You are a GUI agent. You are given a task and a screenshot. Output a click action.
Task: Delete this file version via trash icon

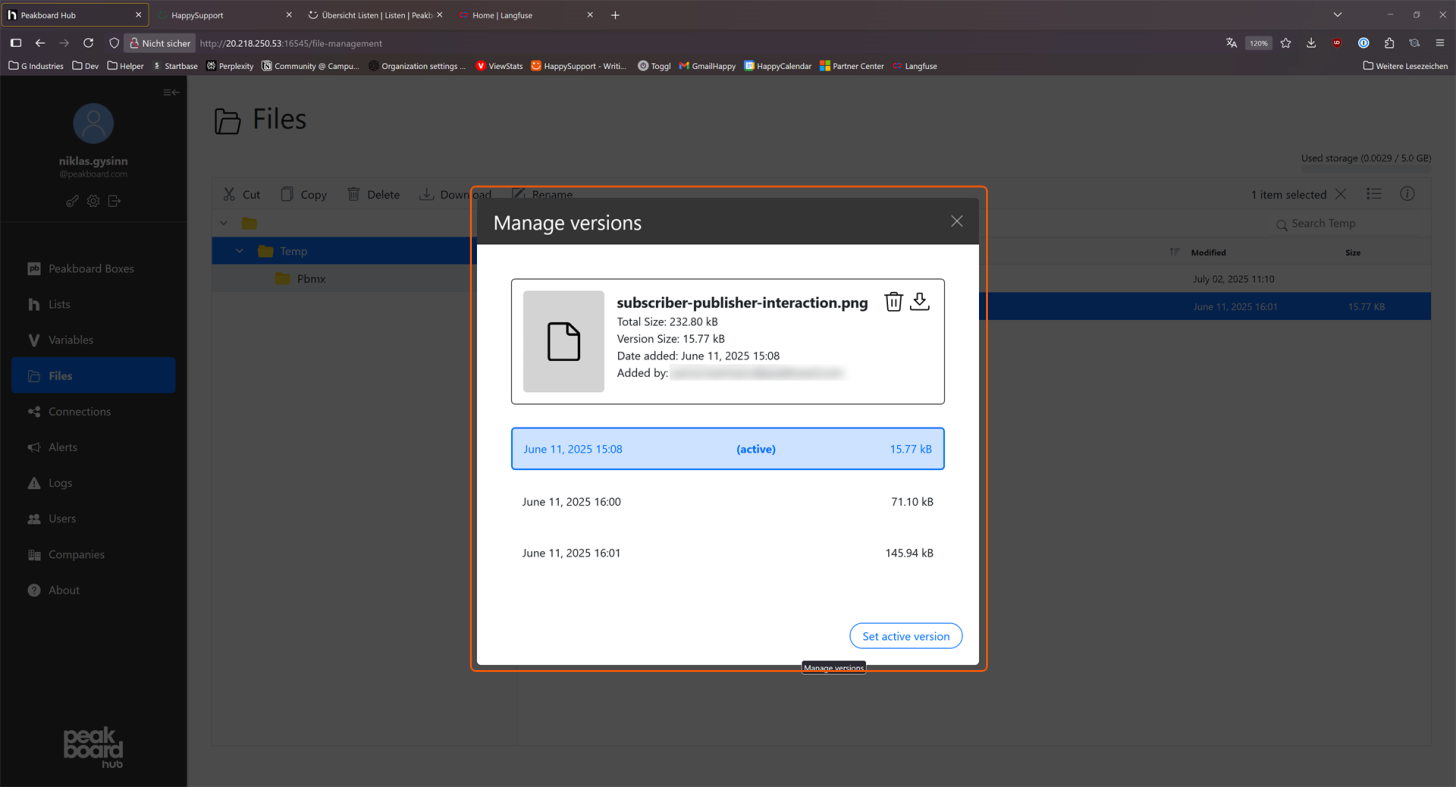tap(893, 300)
